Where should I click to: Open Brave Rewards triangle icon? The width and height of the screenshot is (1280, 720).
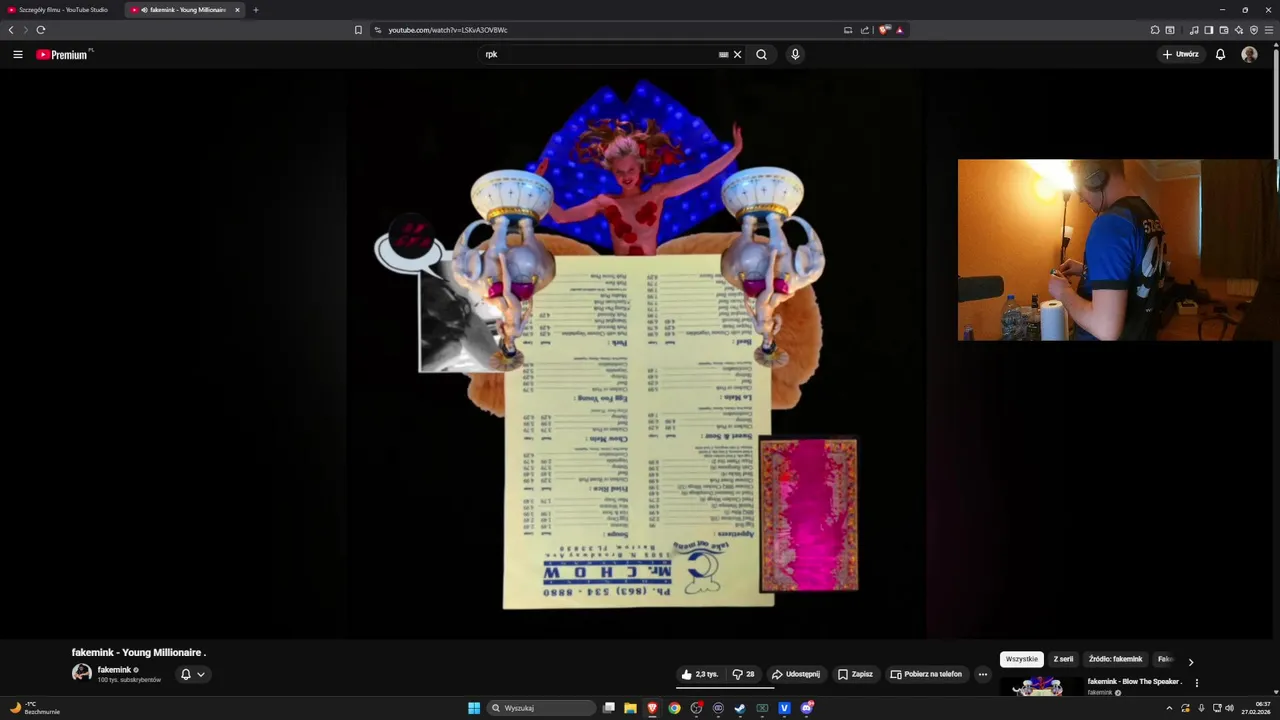899,30
